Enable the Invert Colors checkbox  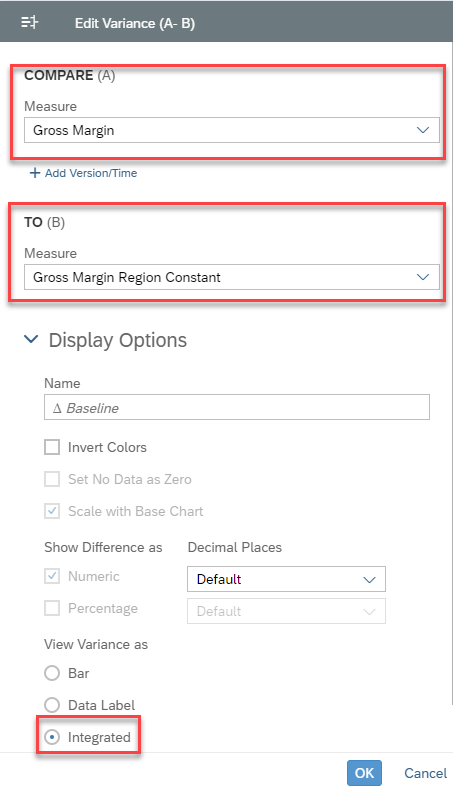click(x=52, y=447)
